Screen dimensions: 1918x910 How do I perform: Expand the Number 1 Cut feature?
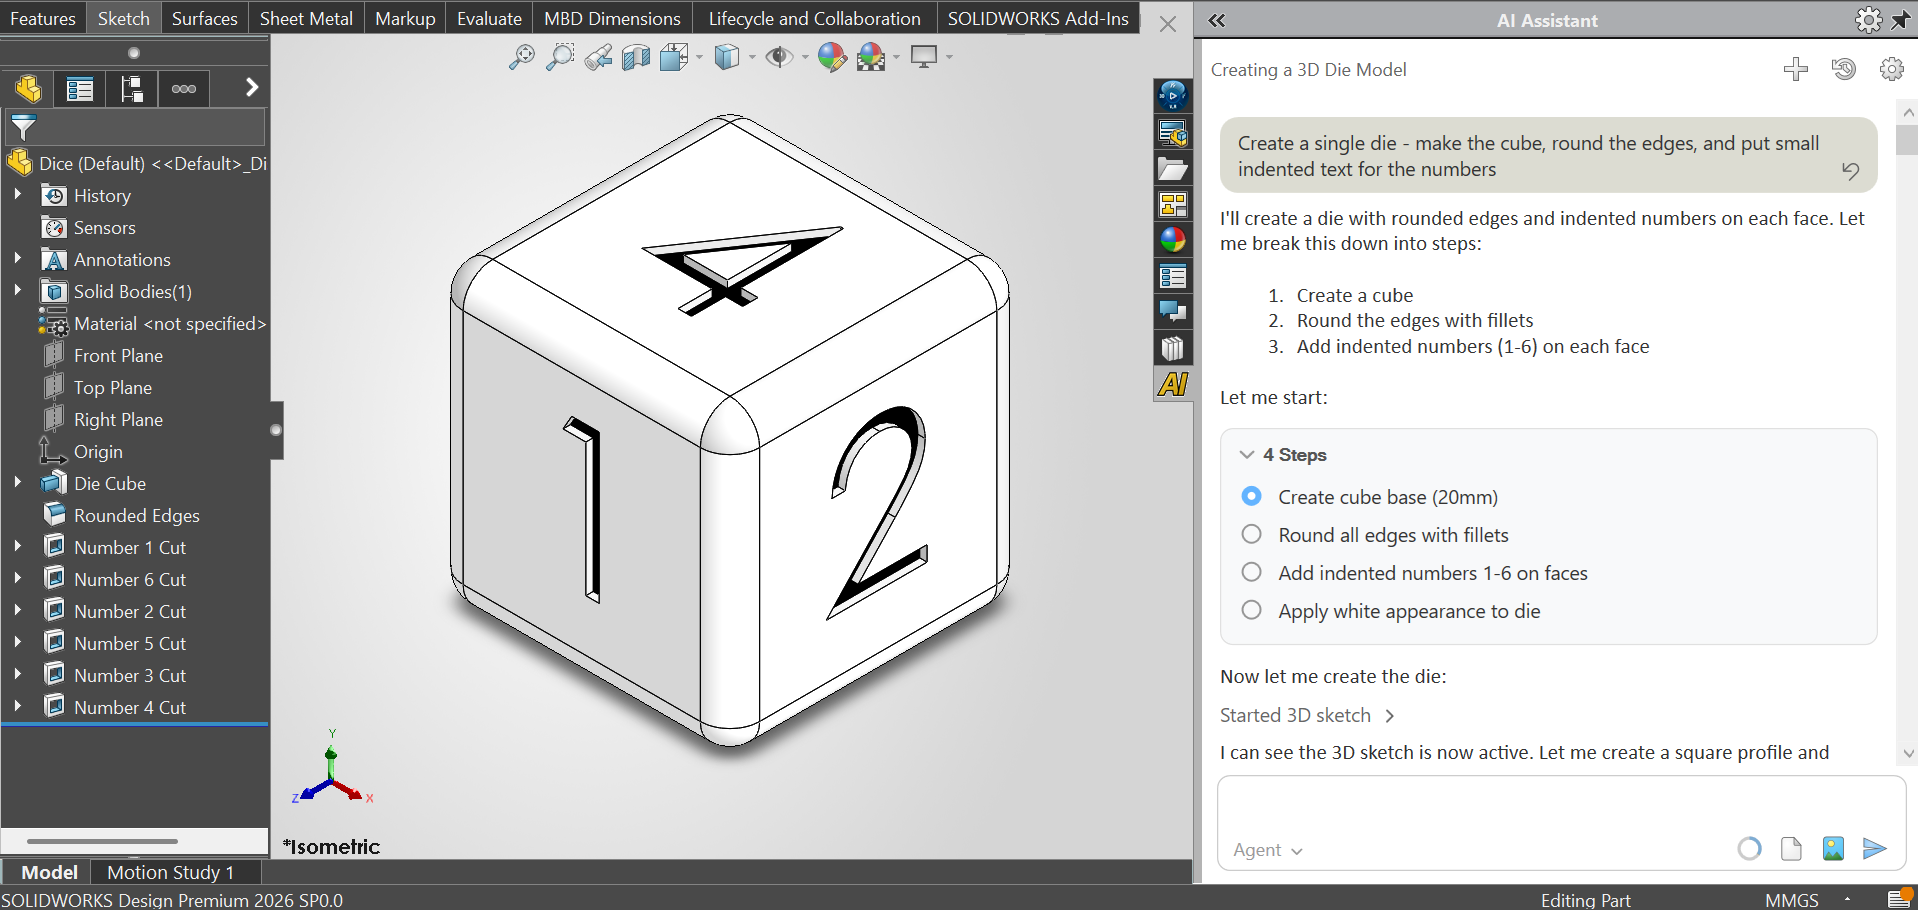click(17, 547)
